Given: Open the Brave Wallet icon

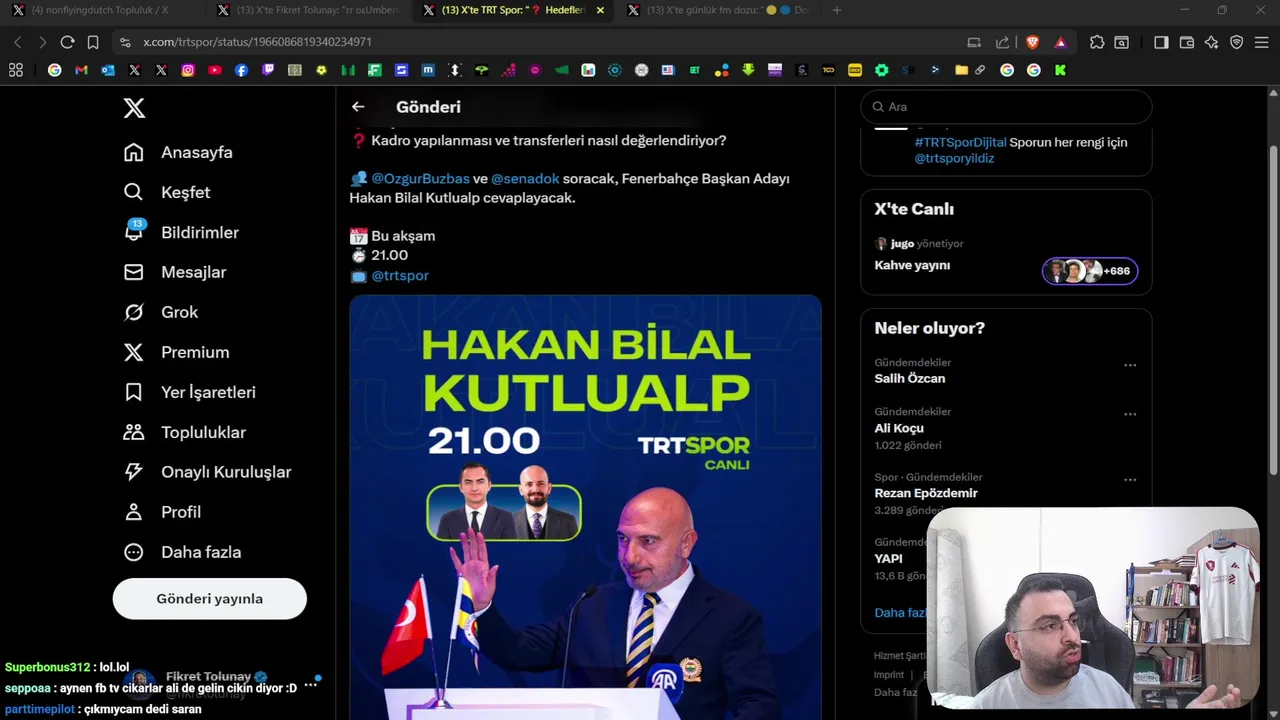Looking at the screenshot, I should point(1187,42).
